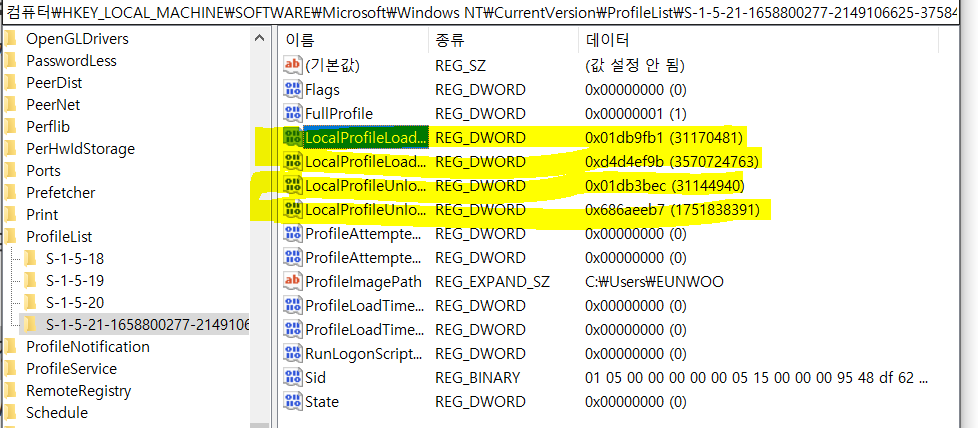The height and width of the screenshot is (428, 978).
Task: Click data 0x00000001 (1) of FullProfile
Action: pyautogui.click(x=636, y=114)
